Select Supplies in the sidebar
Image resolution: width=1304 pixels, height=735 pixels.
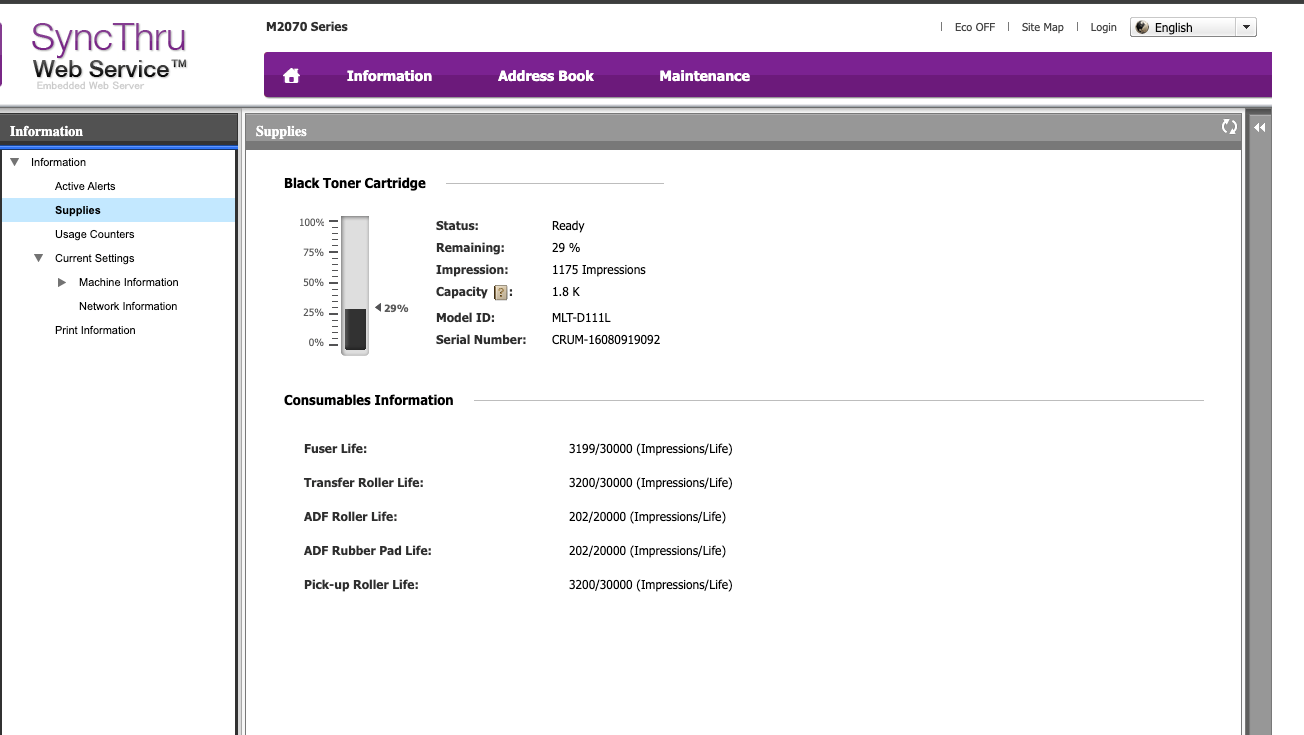click(x=118, y=210)
